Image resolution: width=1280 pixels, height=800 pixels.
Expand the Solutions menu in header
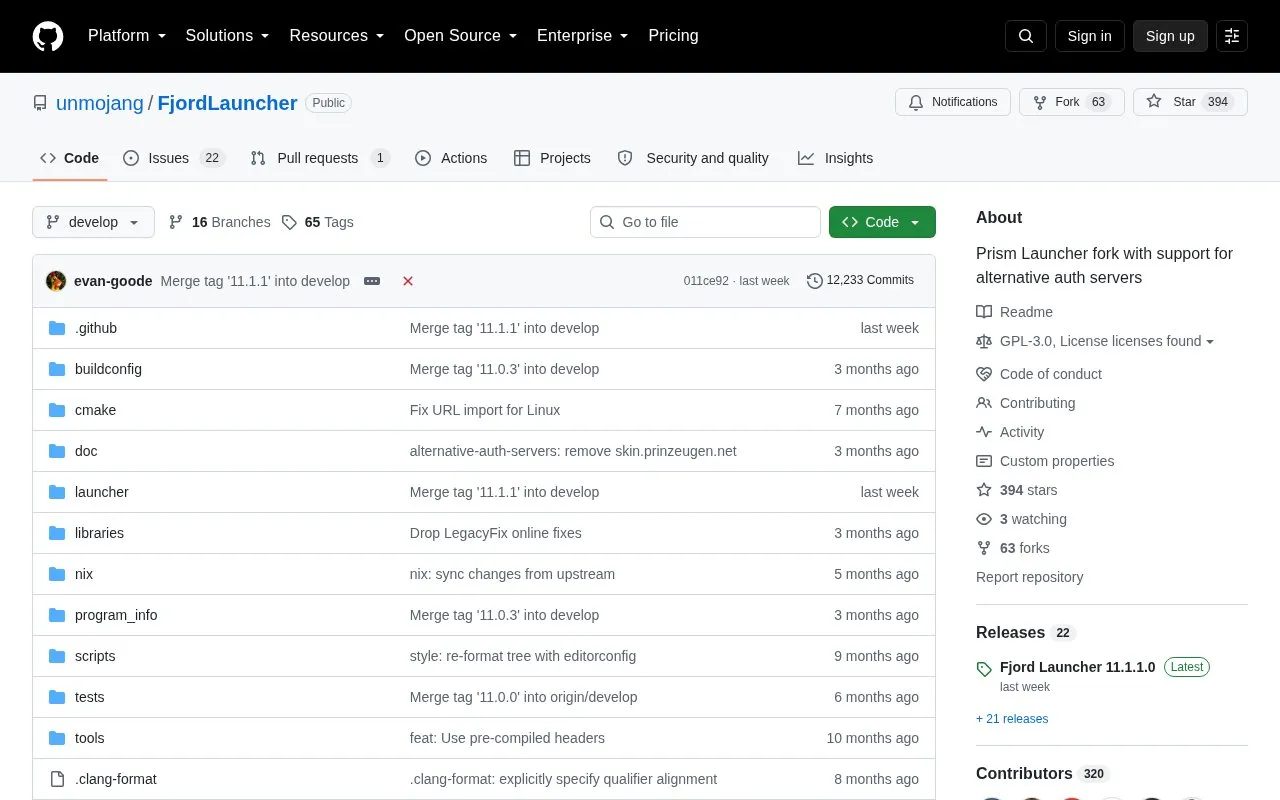tap(227, 36)
